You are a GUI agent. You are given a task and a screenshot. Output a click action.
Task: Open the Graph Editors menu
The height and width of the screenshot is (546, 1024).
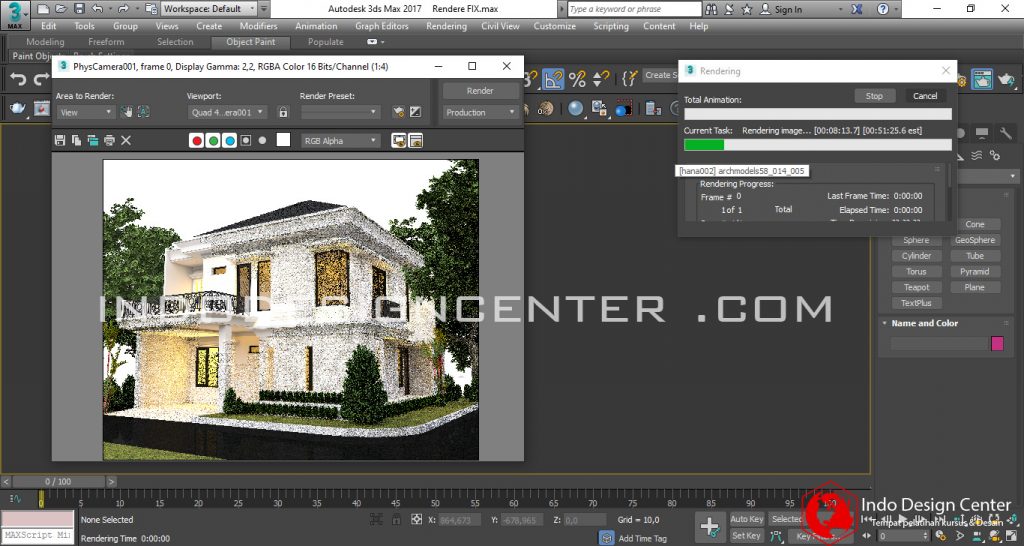pos(382,26)
